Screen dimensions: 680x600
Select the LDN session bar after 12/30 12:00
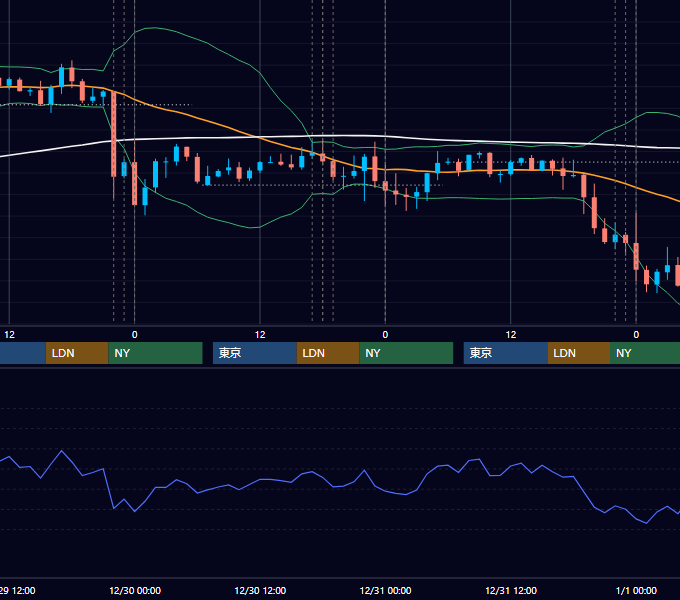point(328,353)
